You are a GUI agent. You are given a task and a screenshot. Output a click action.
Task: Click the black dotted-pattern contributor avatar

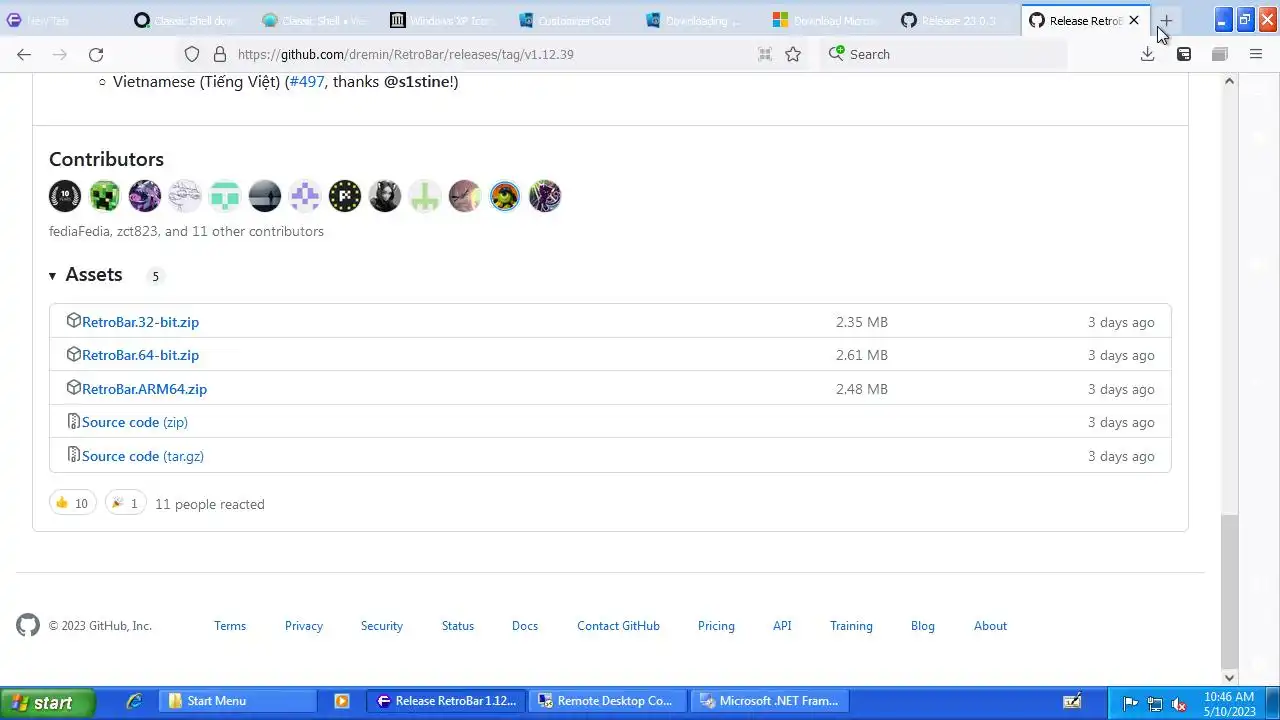pyautogui.click(x=345, y=196)
